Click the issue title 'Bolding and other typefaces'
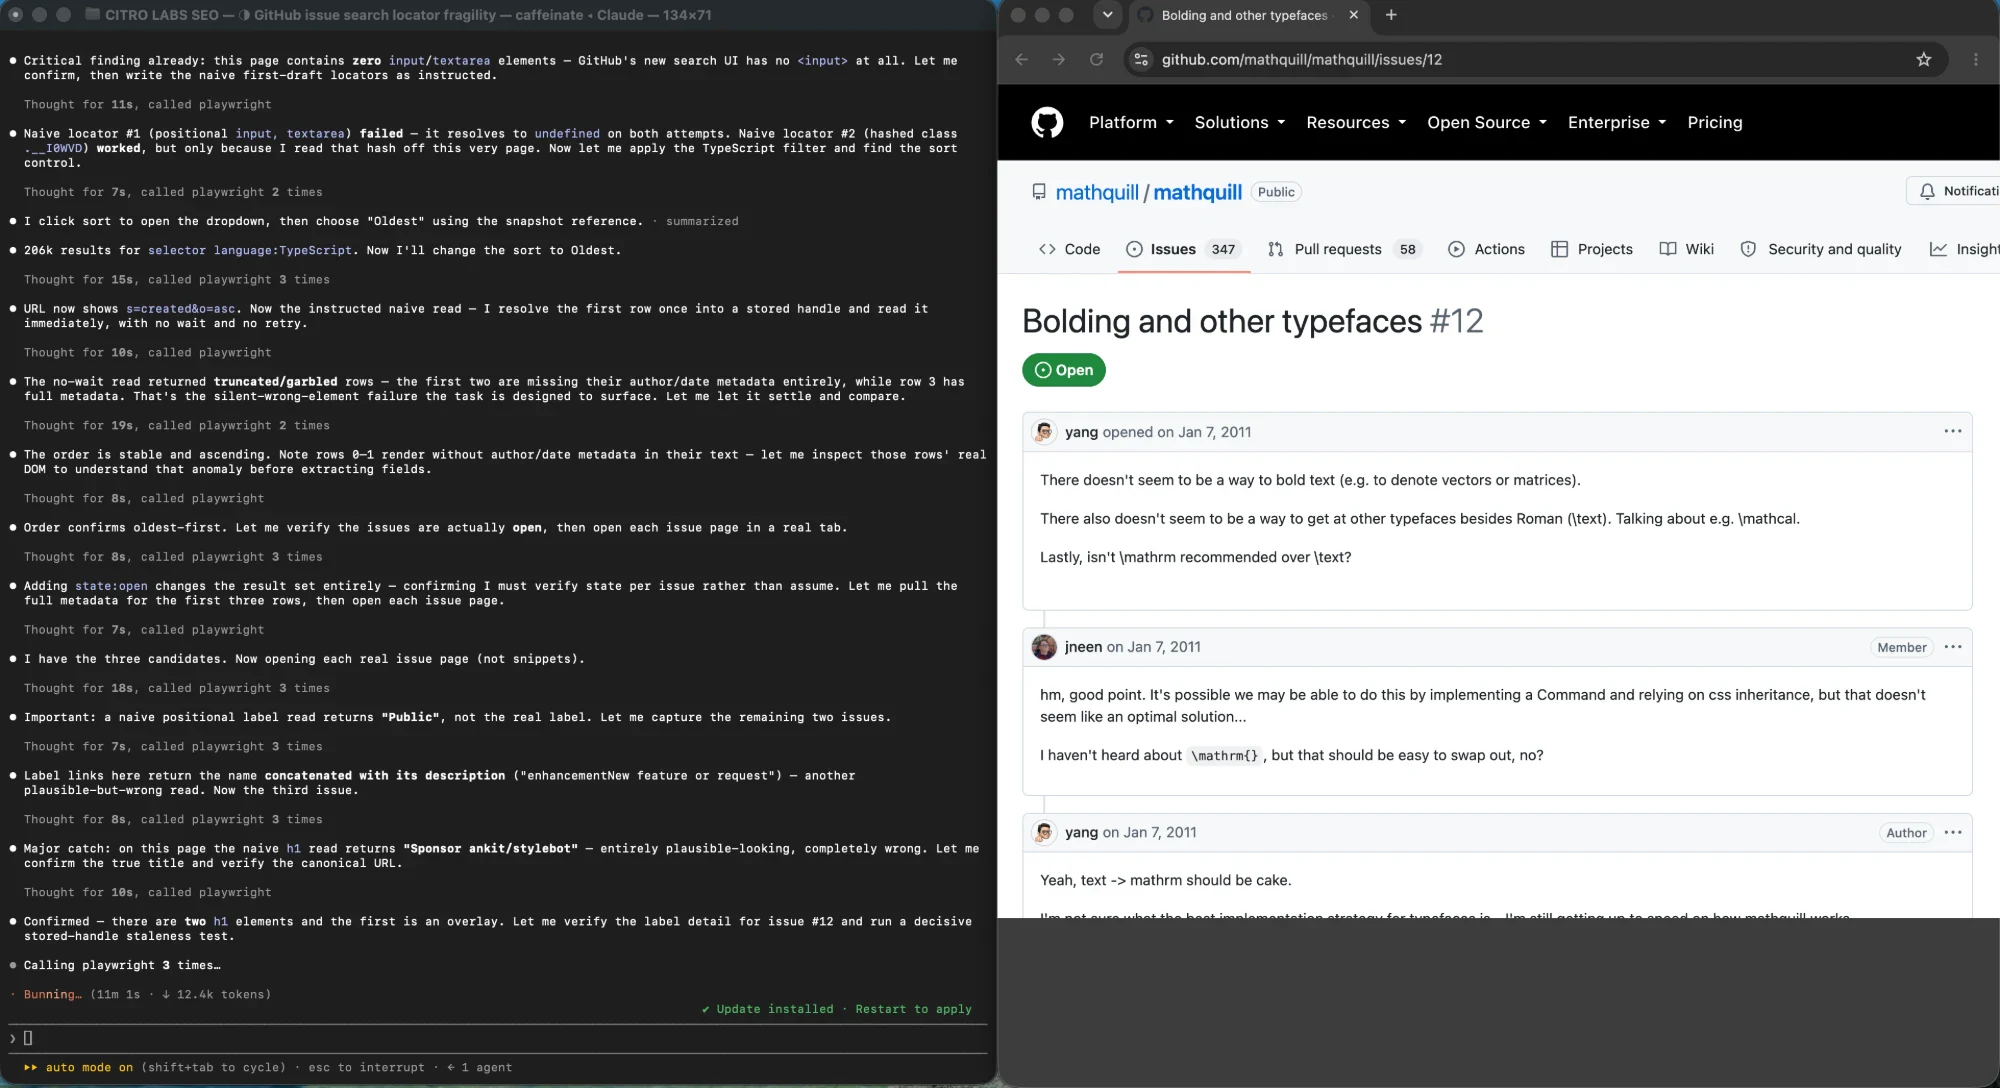Screen dimensions: 2000x1088 1221,321
